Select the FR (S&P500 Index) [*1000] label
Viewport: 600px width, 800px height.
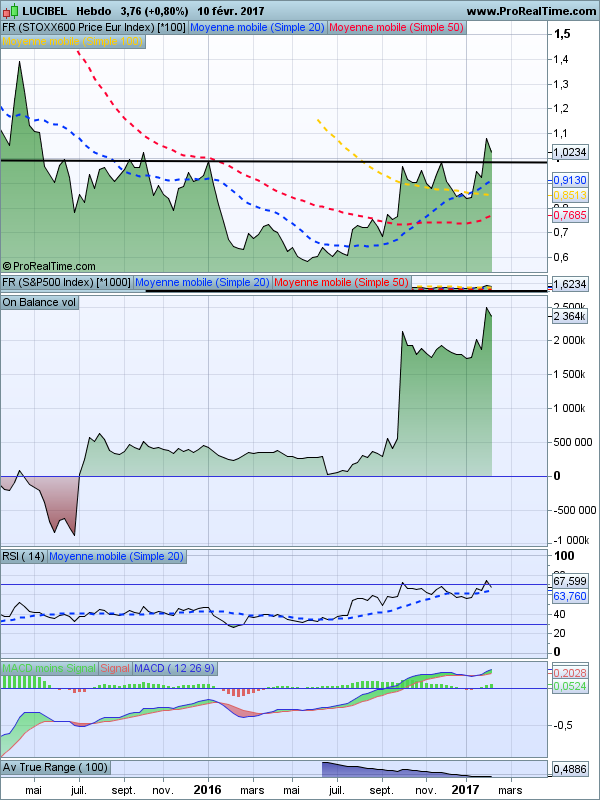point(67,282)
